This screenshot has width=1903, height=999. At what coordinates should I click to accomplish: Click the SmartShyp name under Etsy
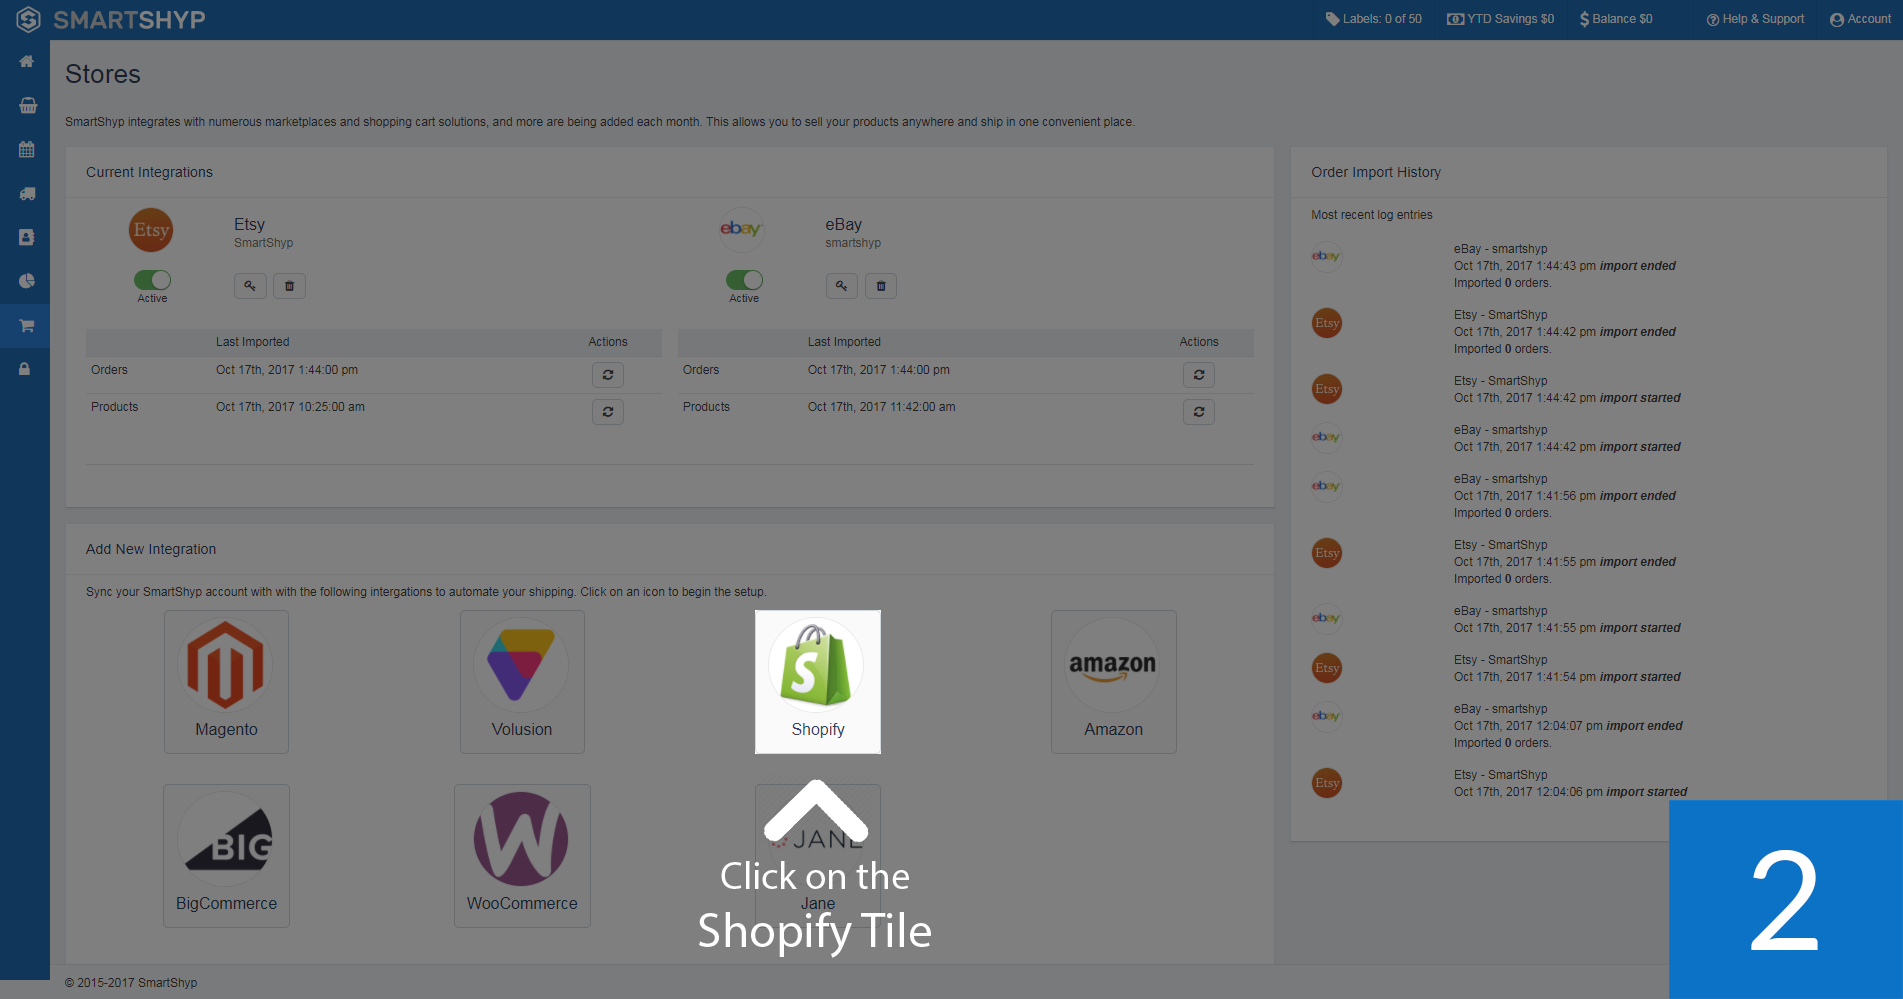264,243
